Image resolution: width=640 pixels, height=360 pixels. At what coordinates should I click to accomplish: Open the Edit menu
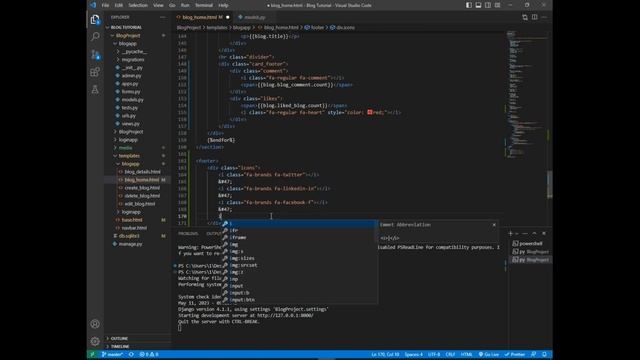pyautogui.click(x=119, y=5)
